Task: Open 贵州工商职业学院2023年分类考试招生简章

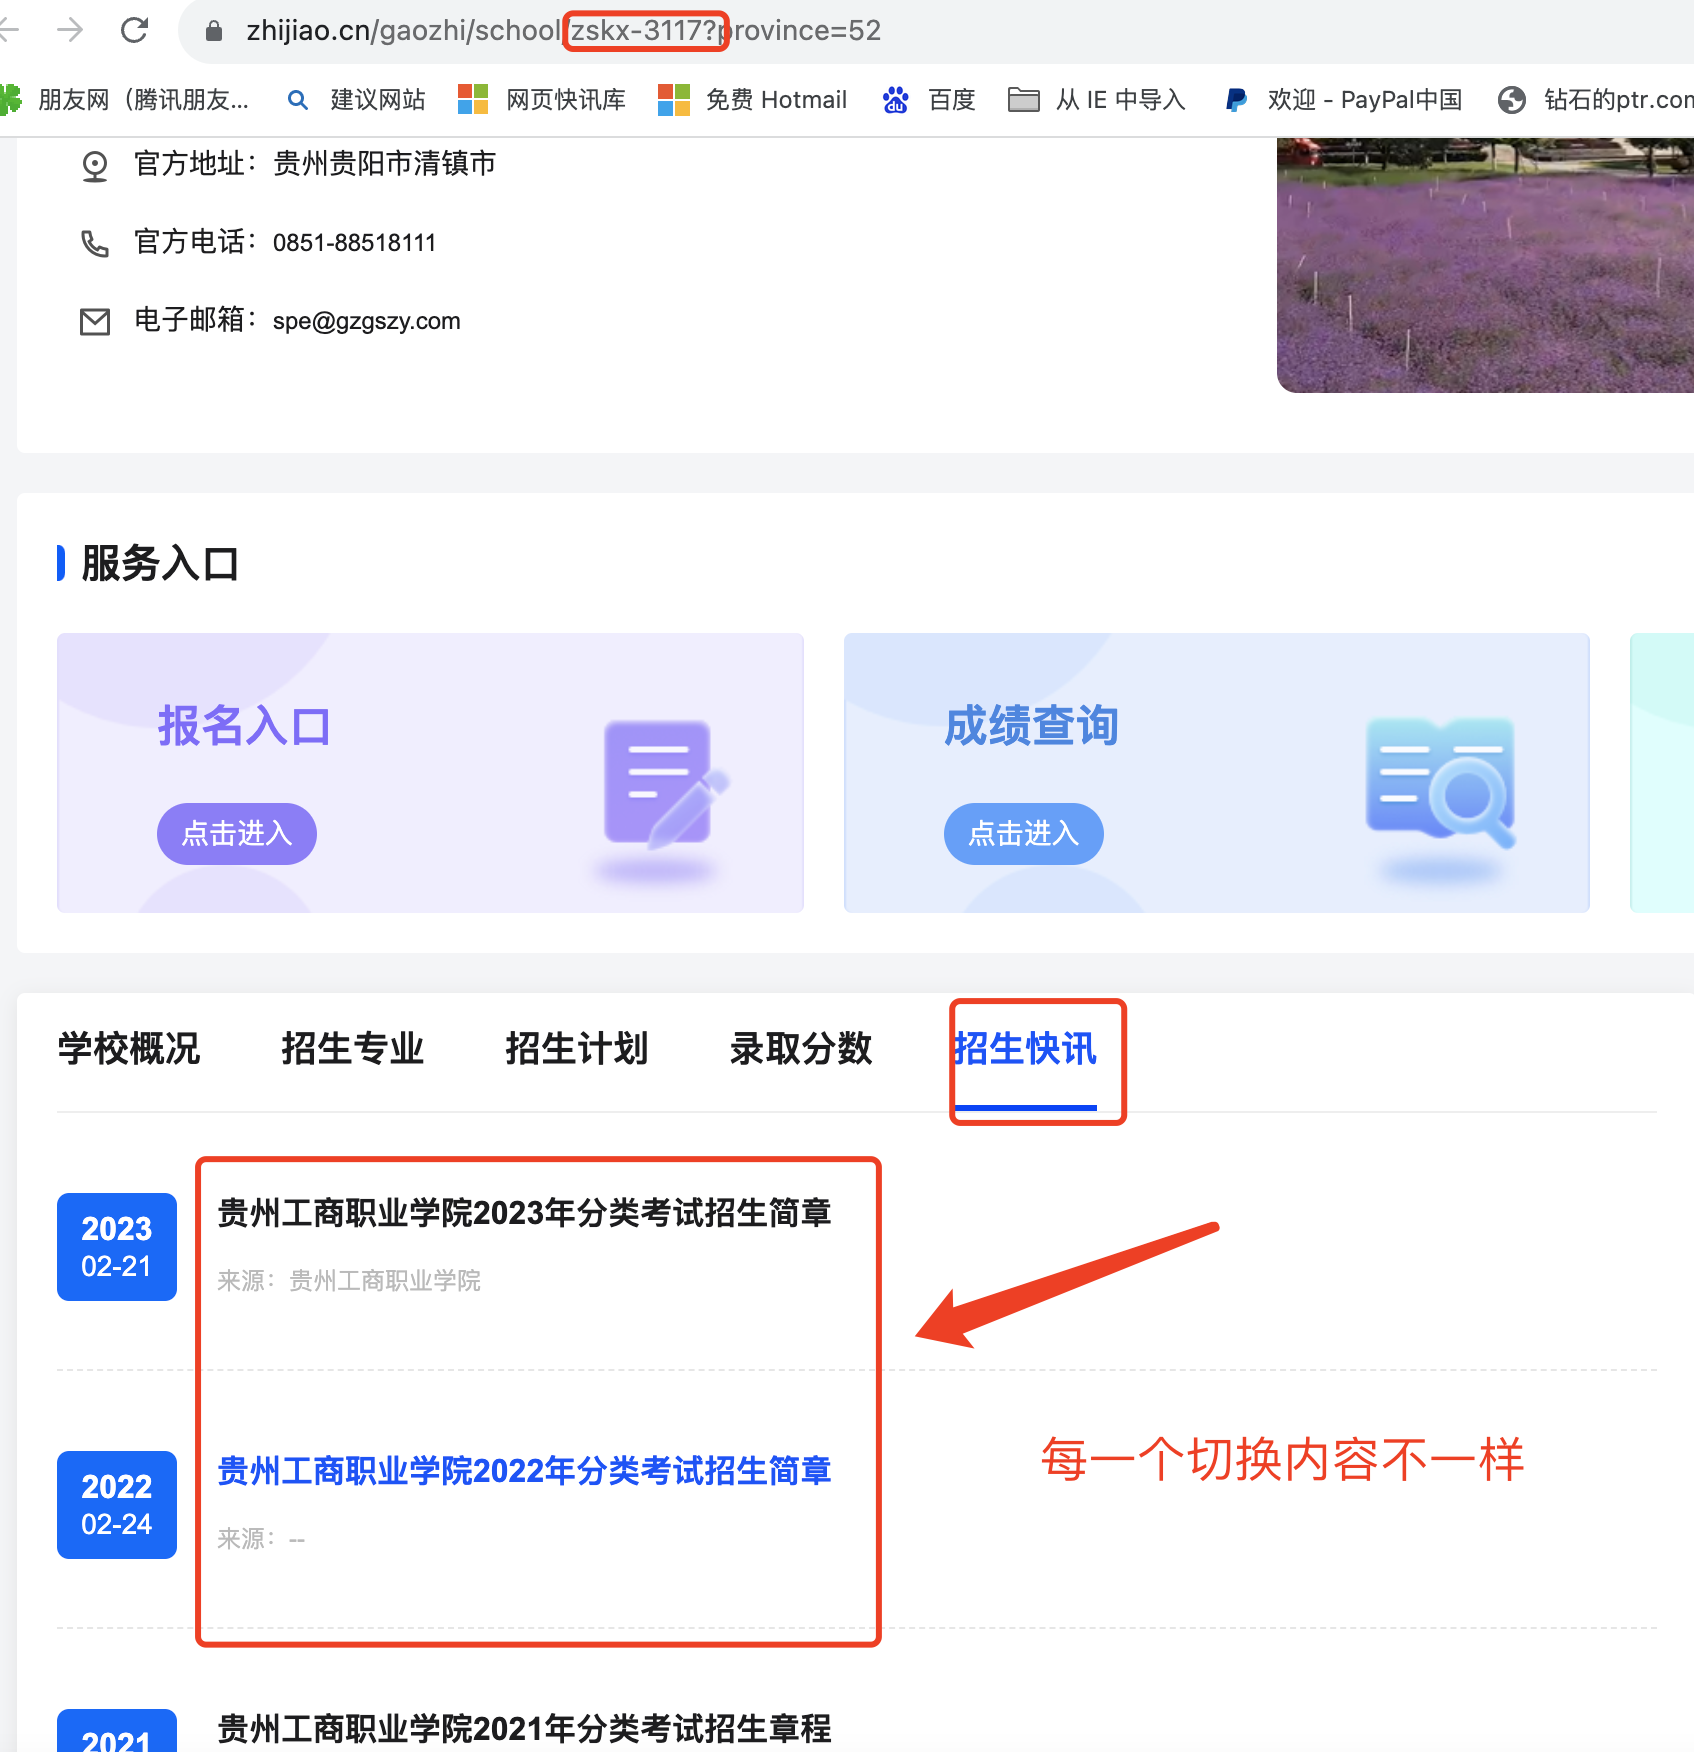Action: point(525,1213)
